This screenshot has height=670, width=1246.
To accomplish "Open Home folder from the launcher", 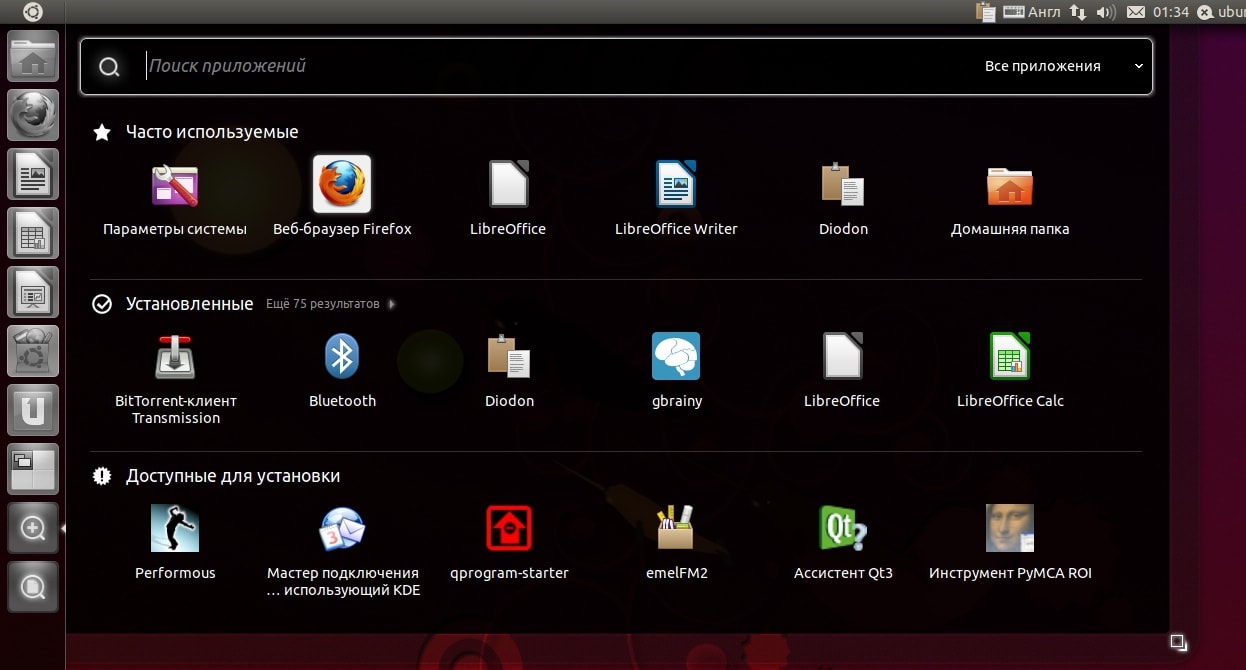I will (34, 57).
